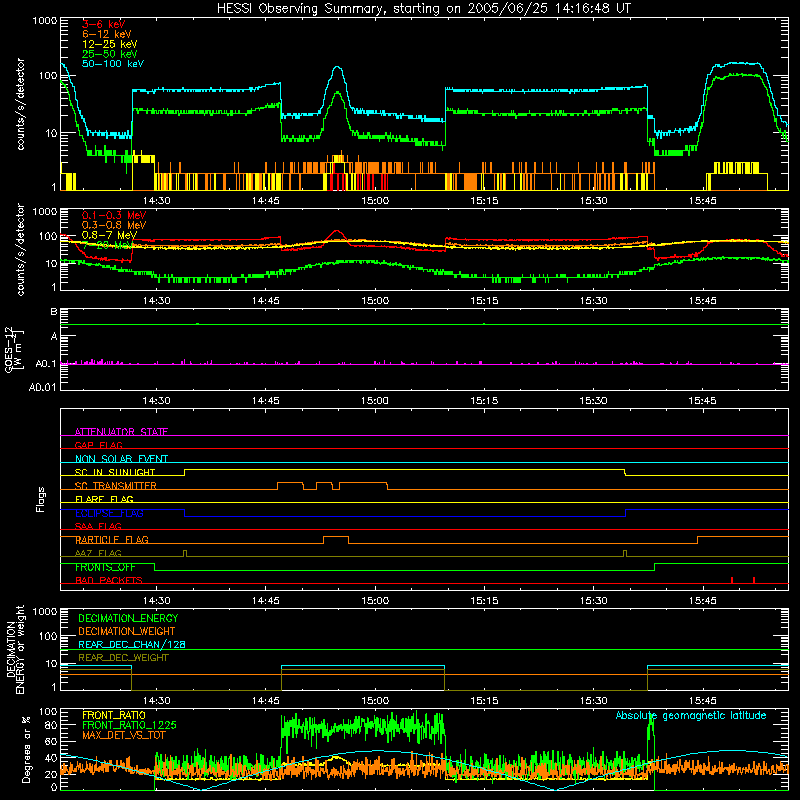Click the FLARE_FLAG label
This screenshot has height=800, width=800.
104,499
